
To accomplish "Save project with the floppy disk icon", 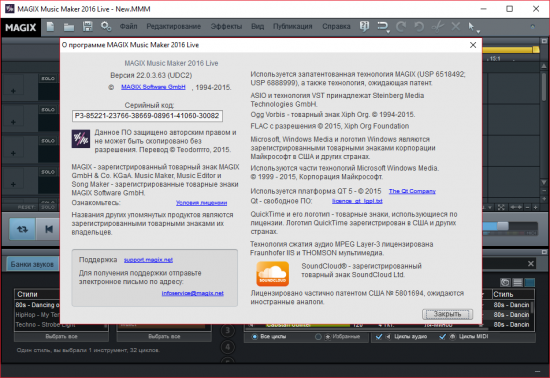I will [87, 27].
